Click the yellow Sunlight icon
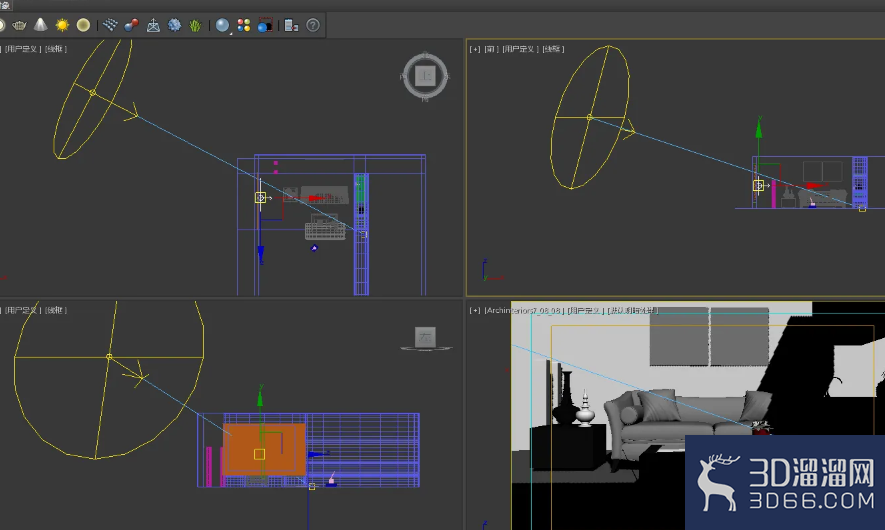This screenshot has width=885, height=530. (x=62, y=25)
